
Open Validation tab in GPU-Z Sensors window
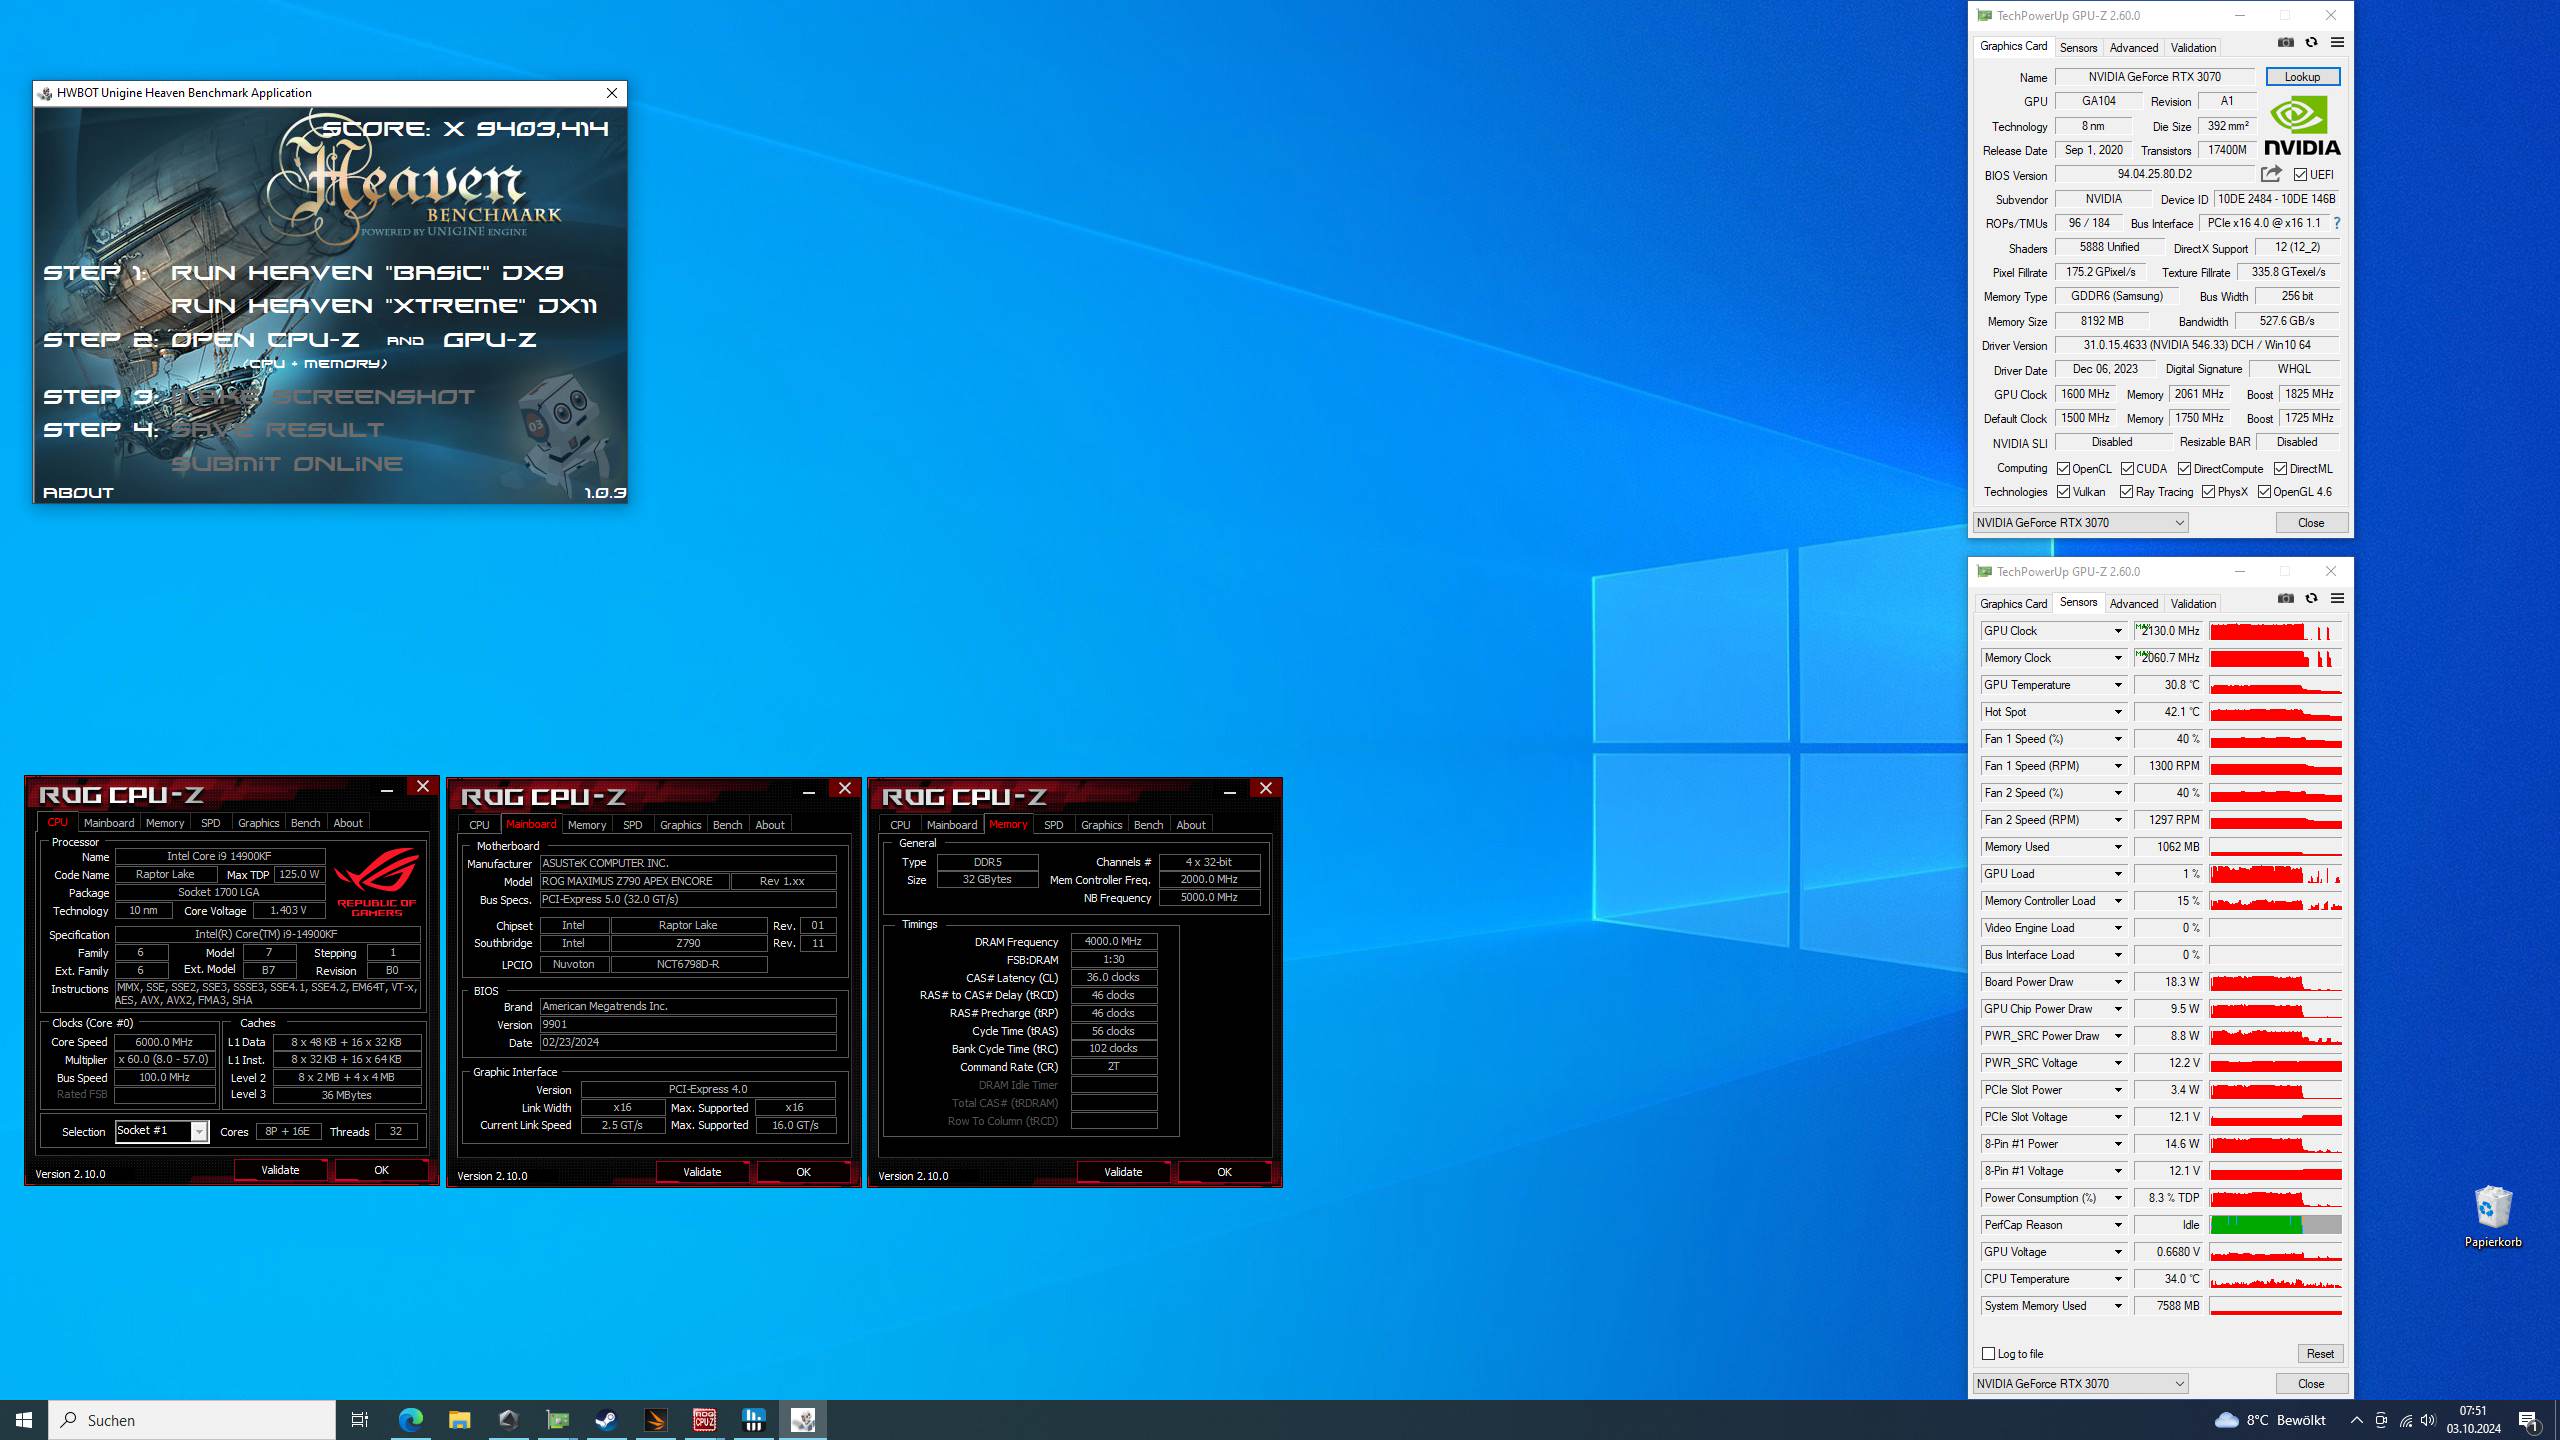coord(2193,603)
